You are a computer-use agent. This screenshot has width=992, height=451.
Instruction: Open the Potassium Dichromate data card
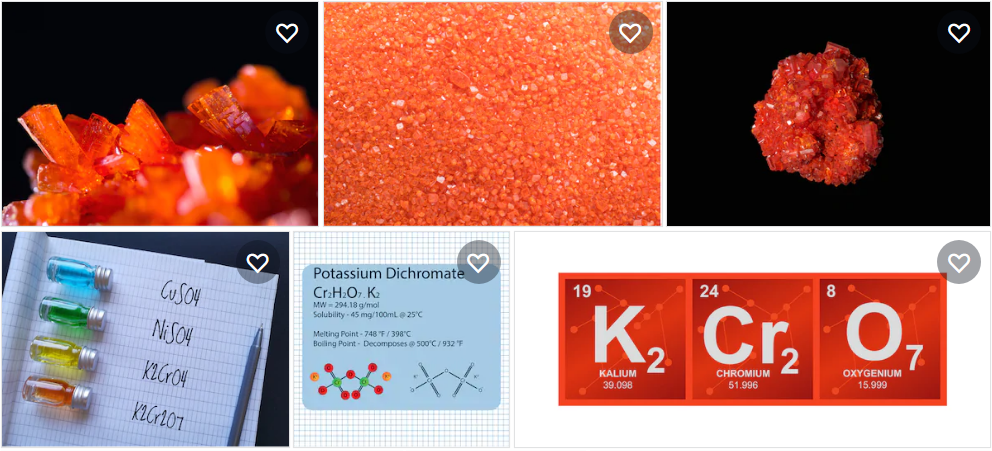(x=402, y=339)
